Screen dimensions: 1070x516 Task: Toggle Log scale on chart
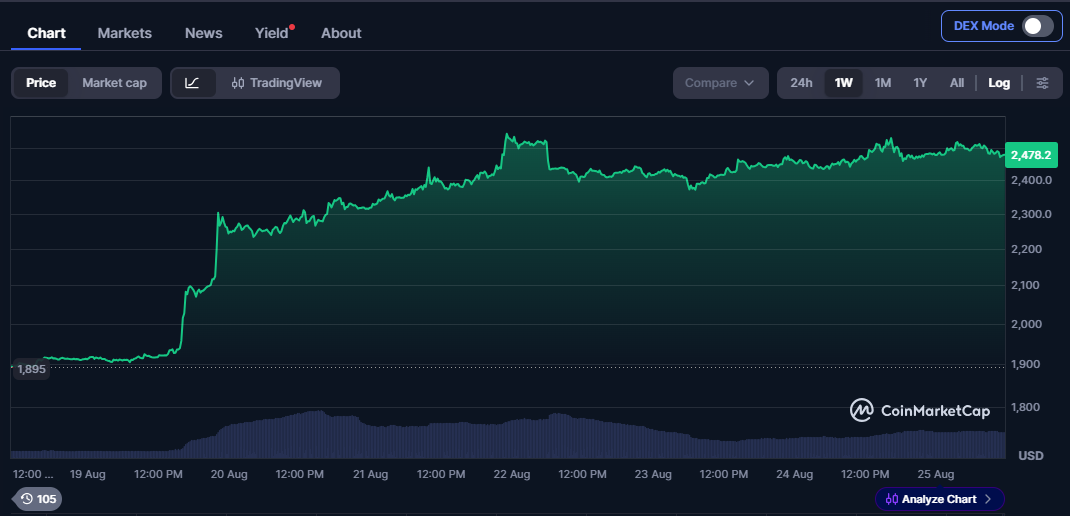click(998, 83)
